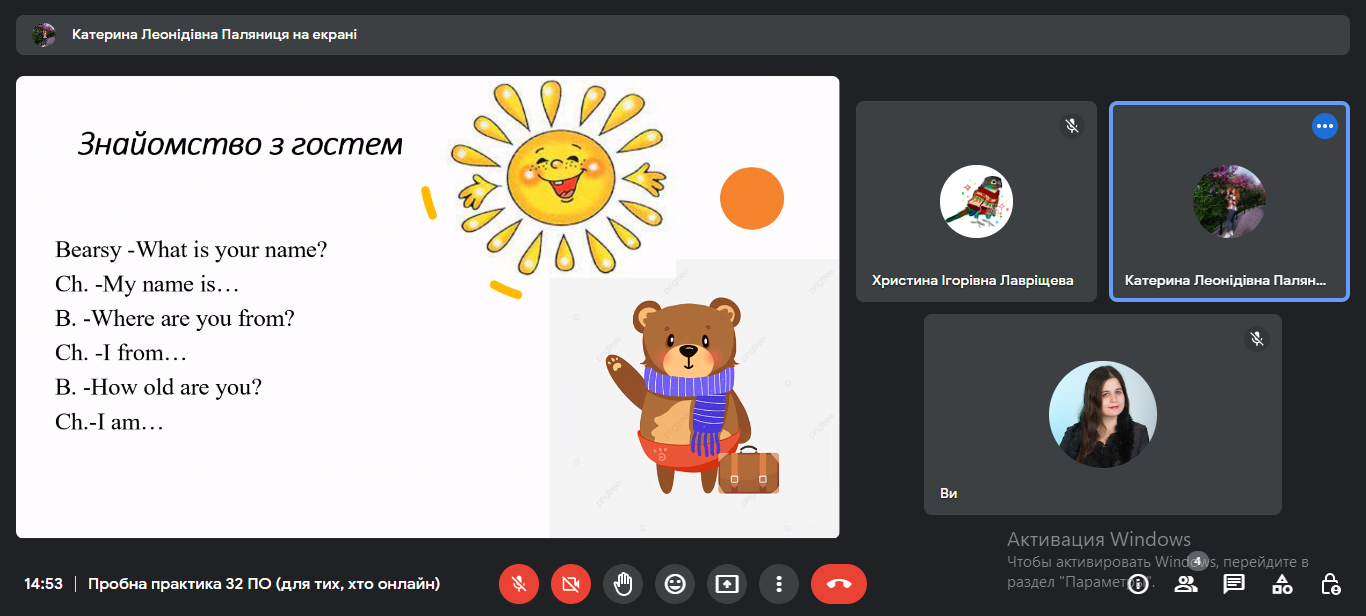
Task: Start presenting your screen
Action: coord(727,584)
